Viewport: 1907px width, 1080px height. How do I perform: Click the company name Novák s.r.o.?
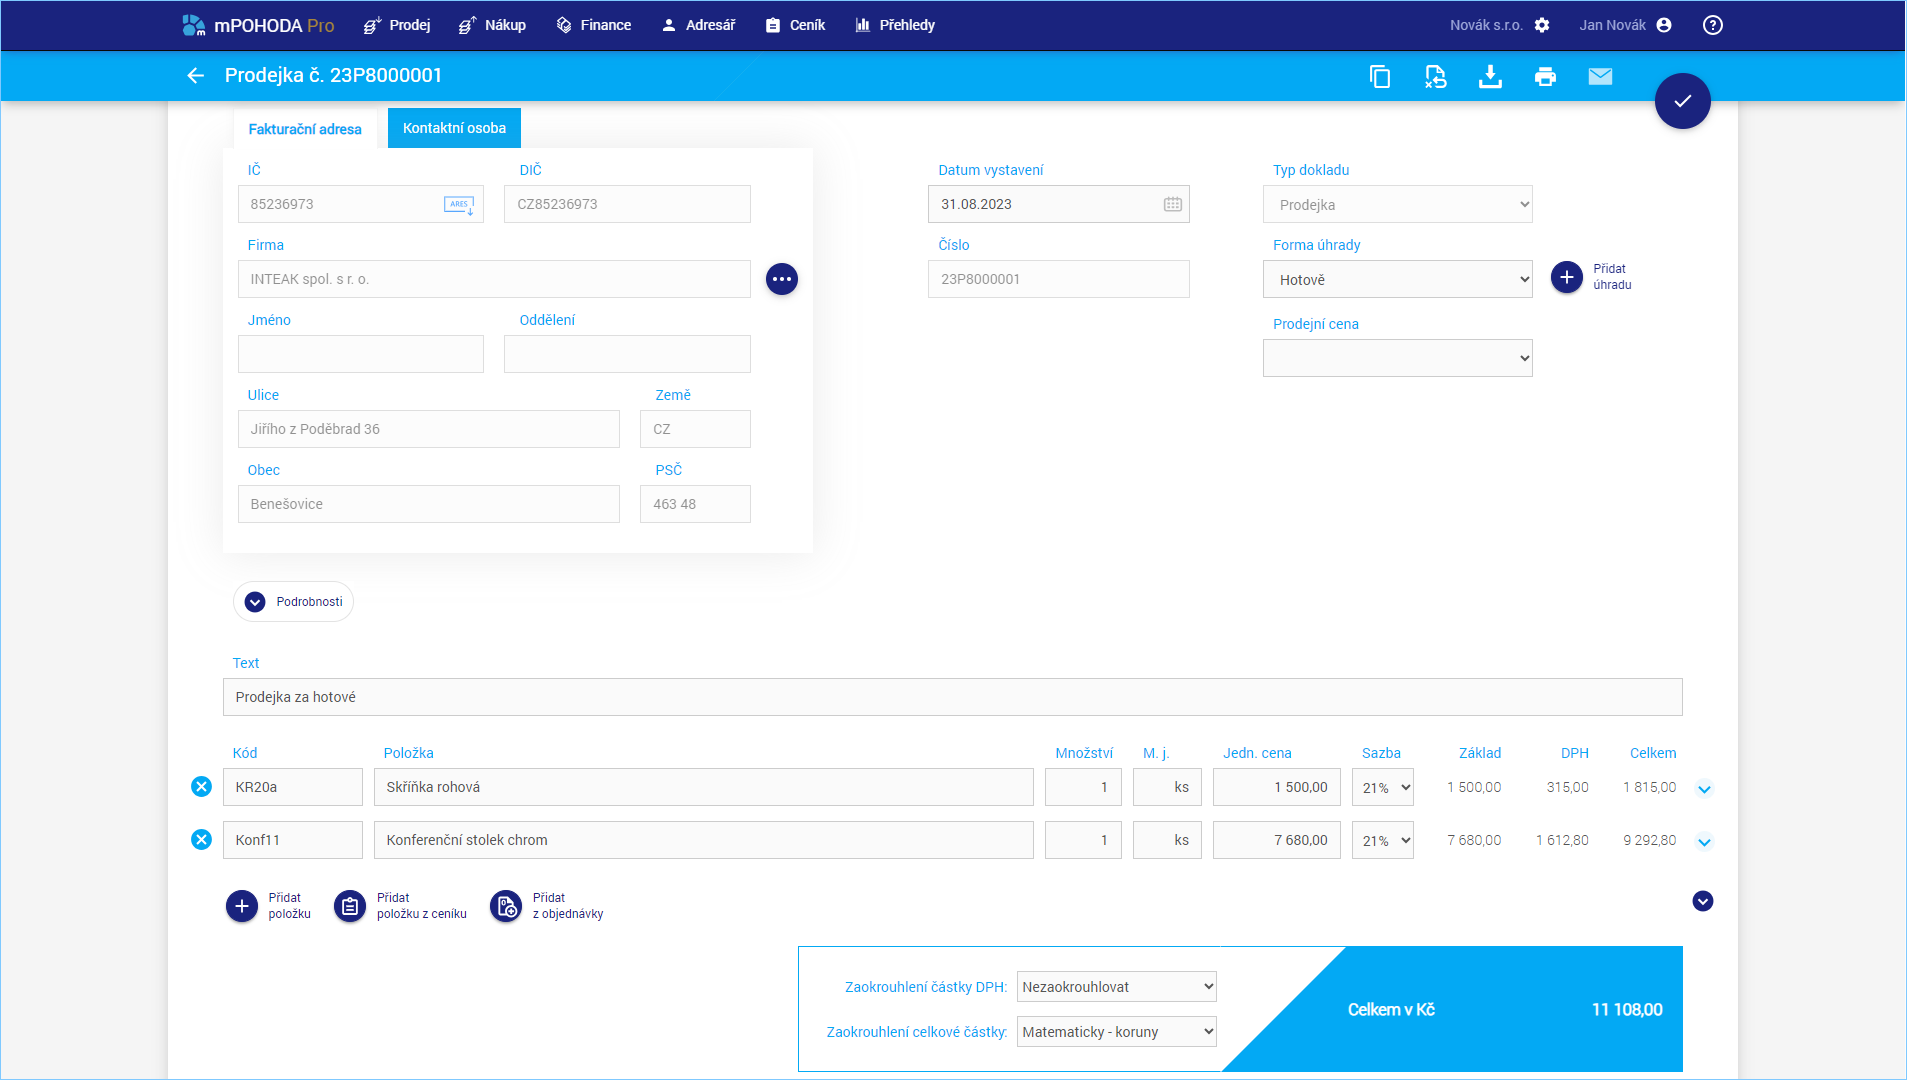point(1486,25)
